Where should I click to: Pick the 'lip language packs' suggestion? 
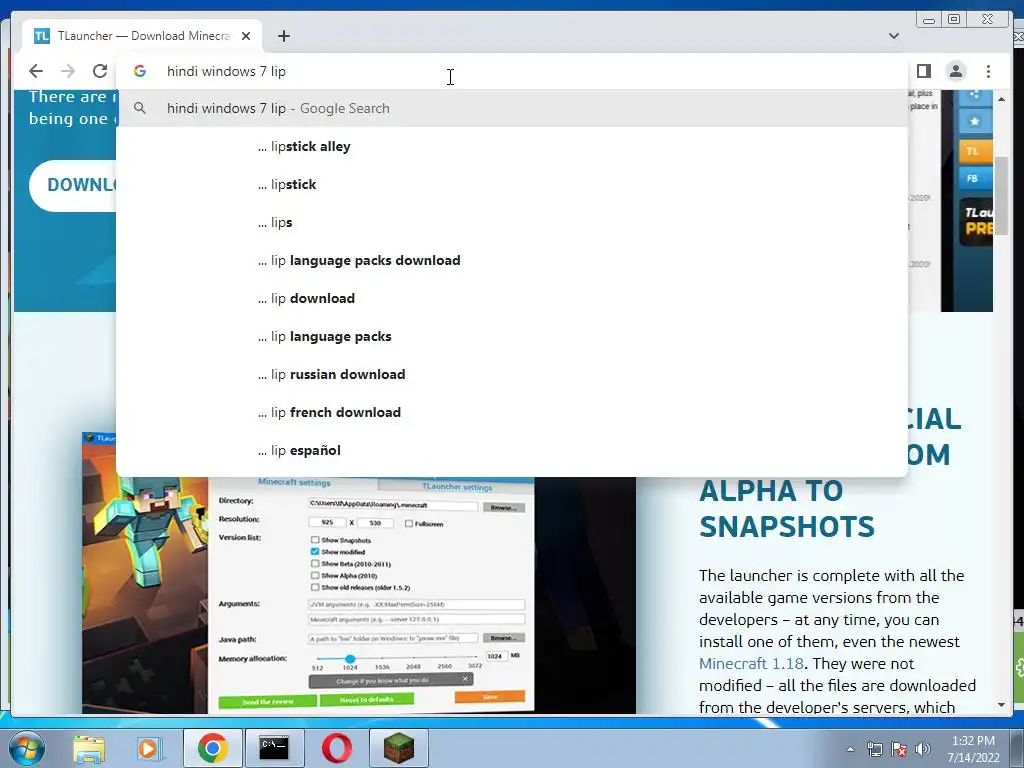(x=512, y=336)
